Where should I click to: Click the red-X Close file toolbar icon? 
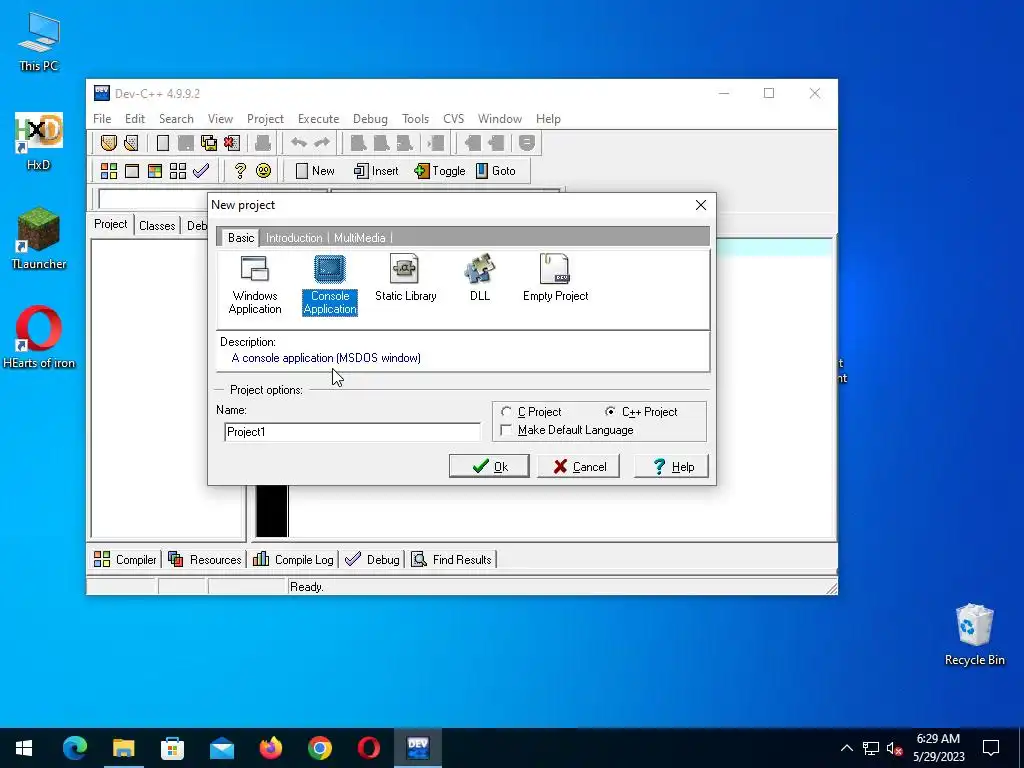pyautogui.click(x=232, y=143)
